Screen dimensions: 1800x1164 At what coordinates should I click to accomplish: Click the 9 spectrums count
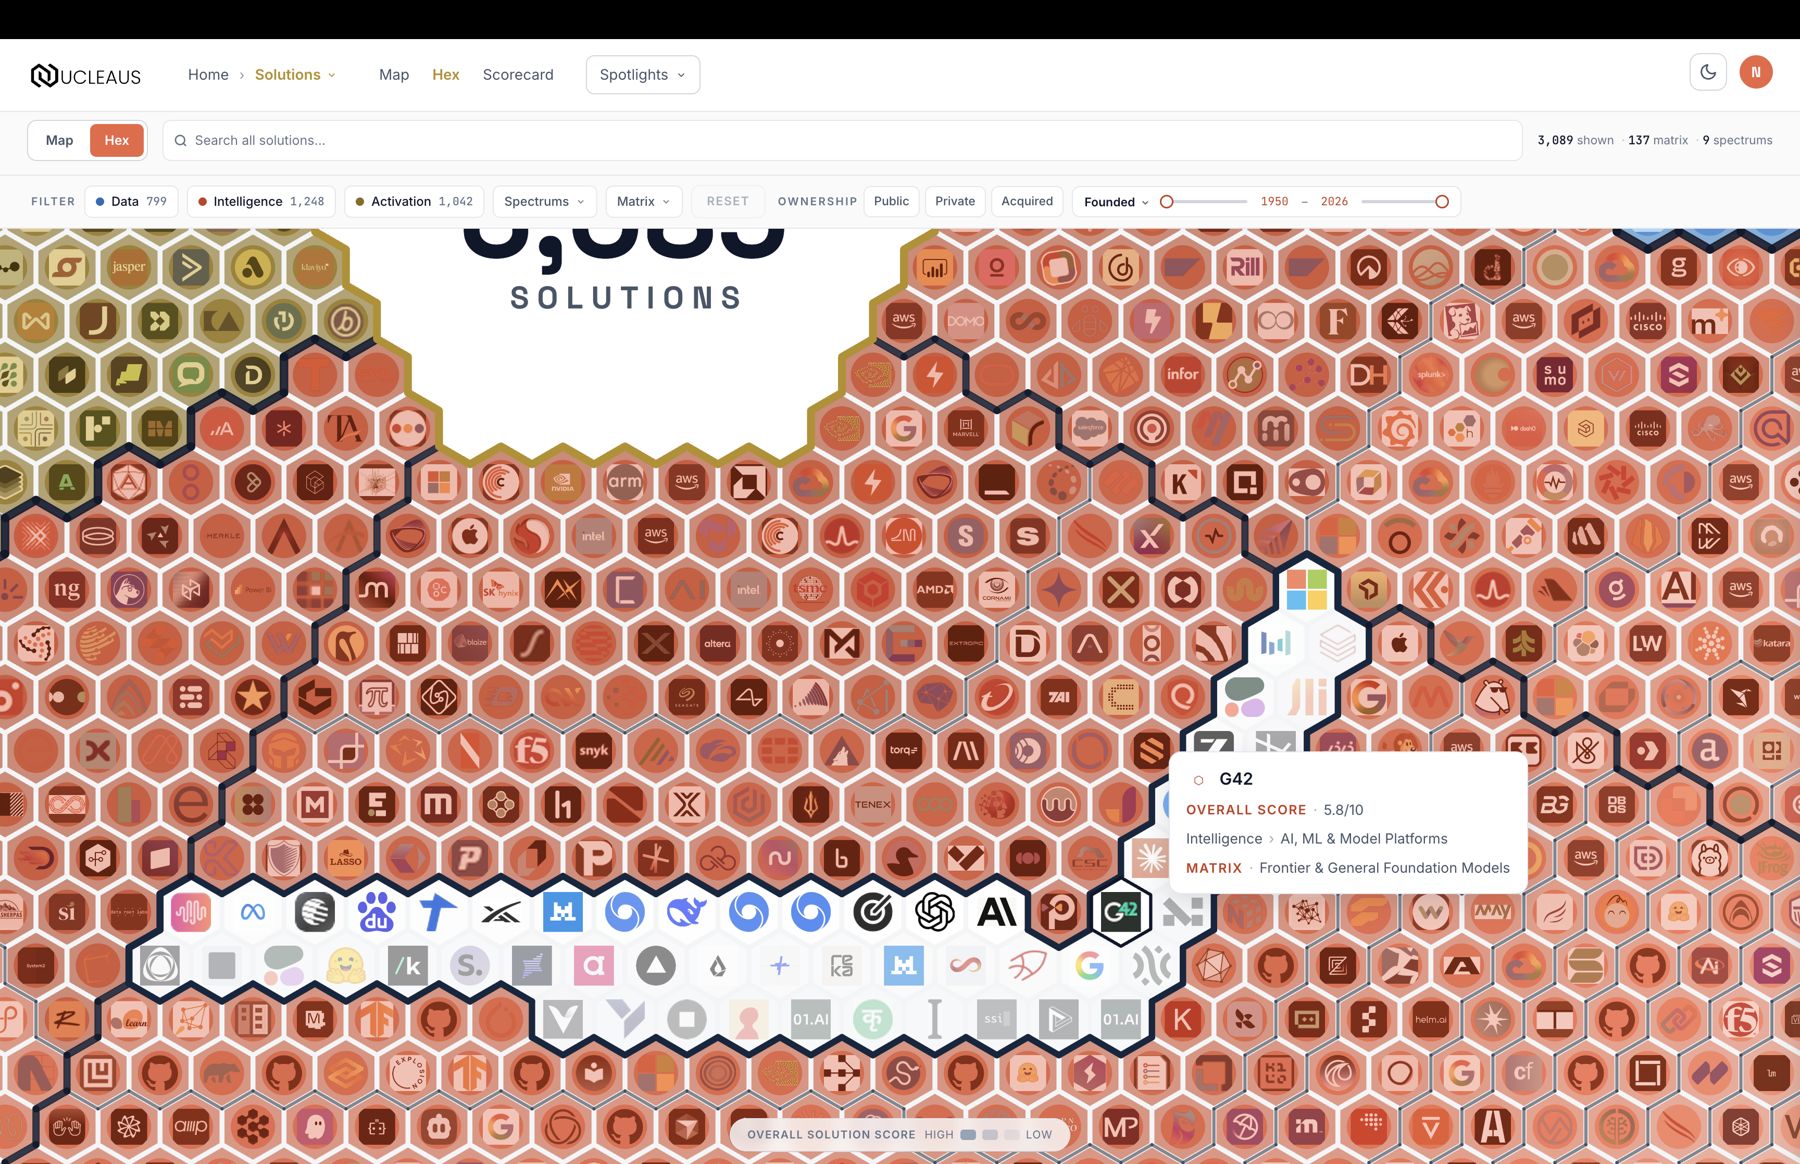[1737, 141]
